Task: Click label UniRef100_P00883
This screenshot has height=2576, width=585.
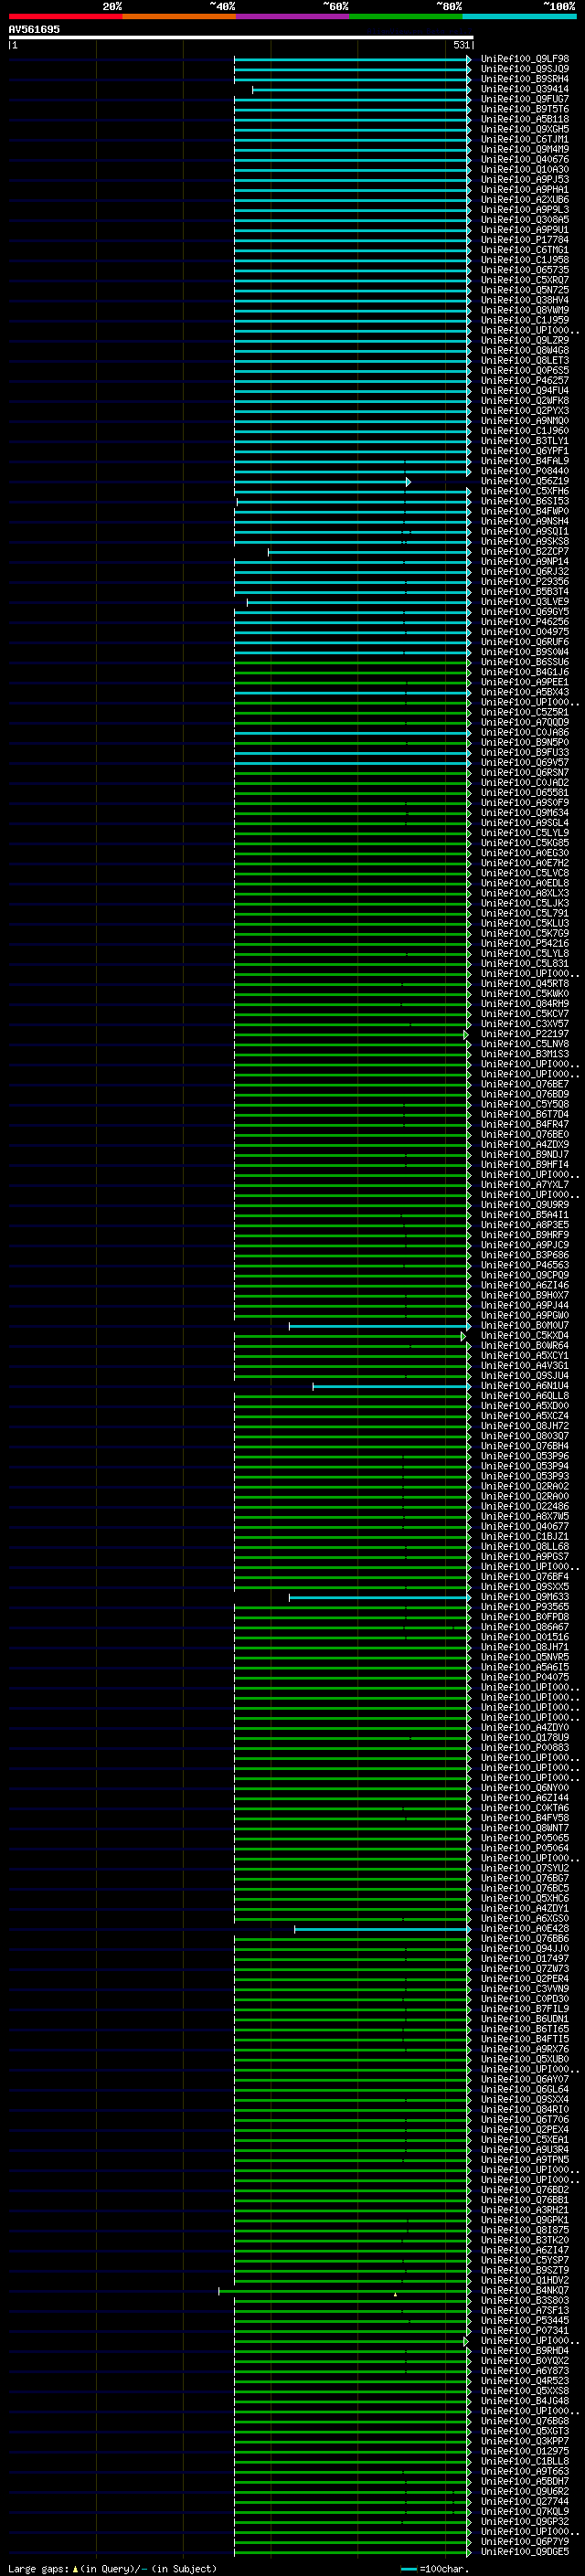Action: tap(525, 1747)
